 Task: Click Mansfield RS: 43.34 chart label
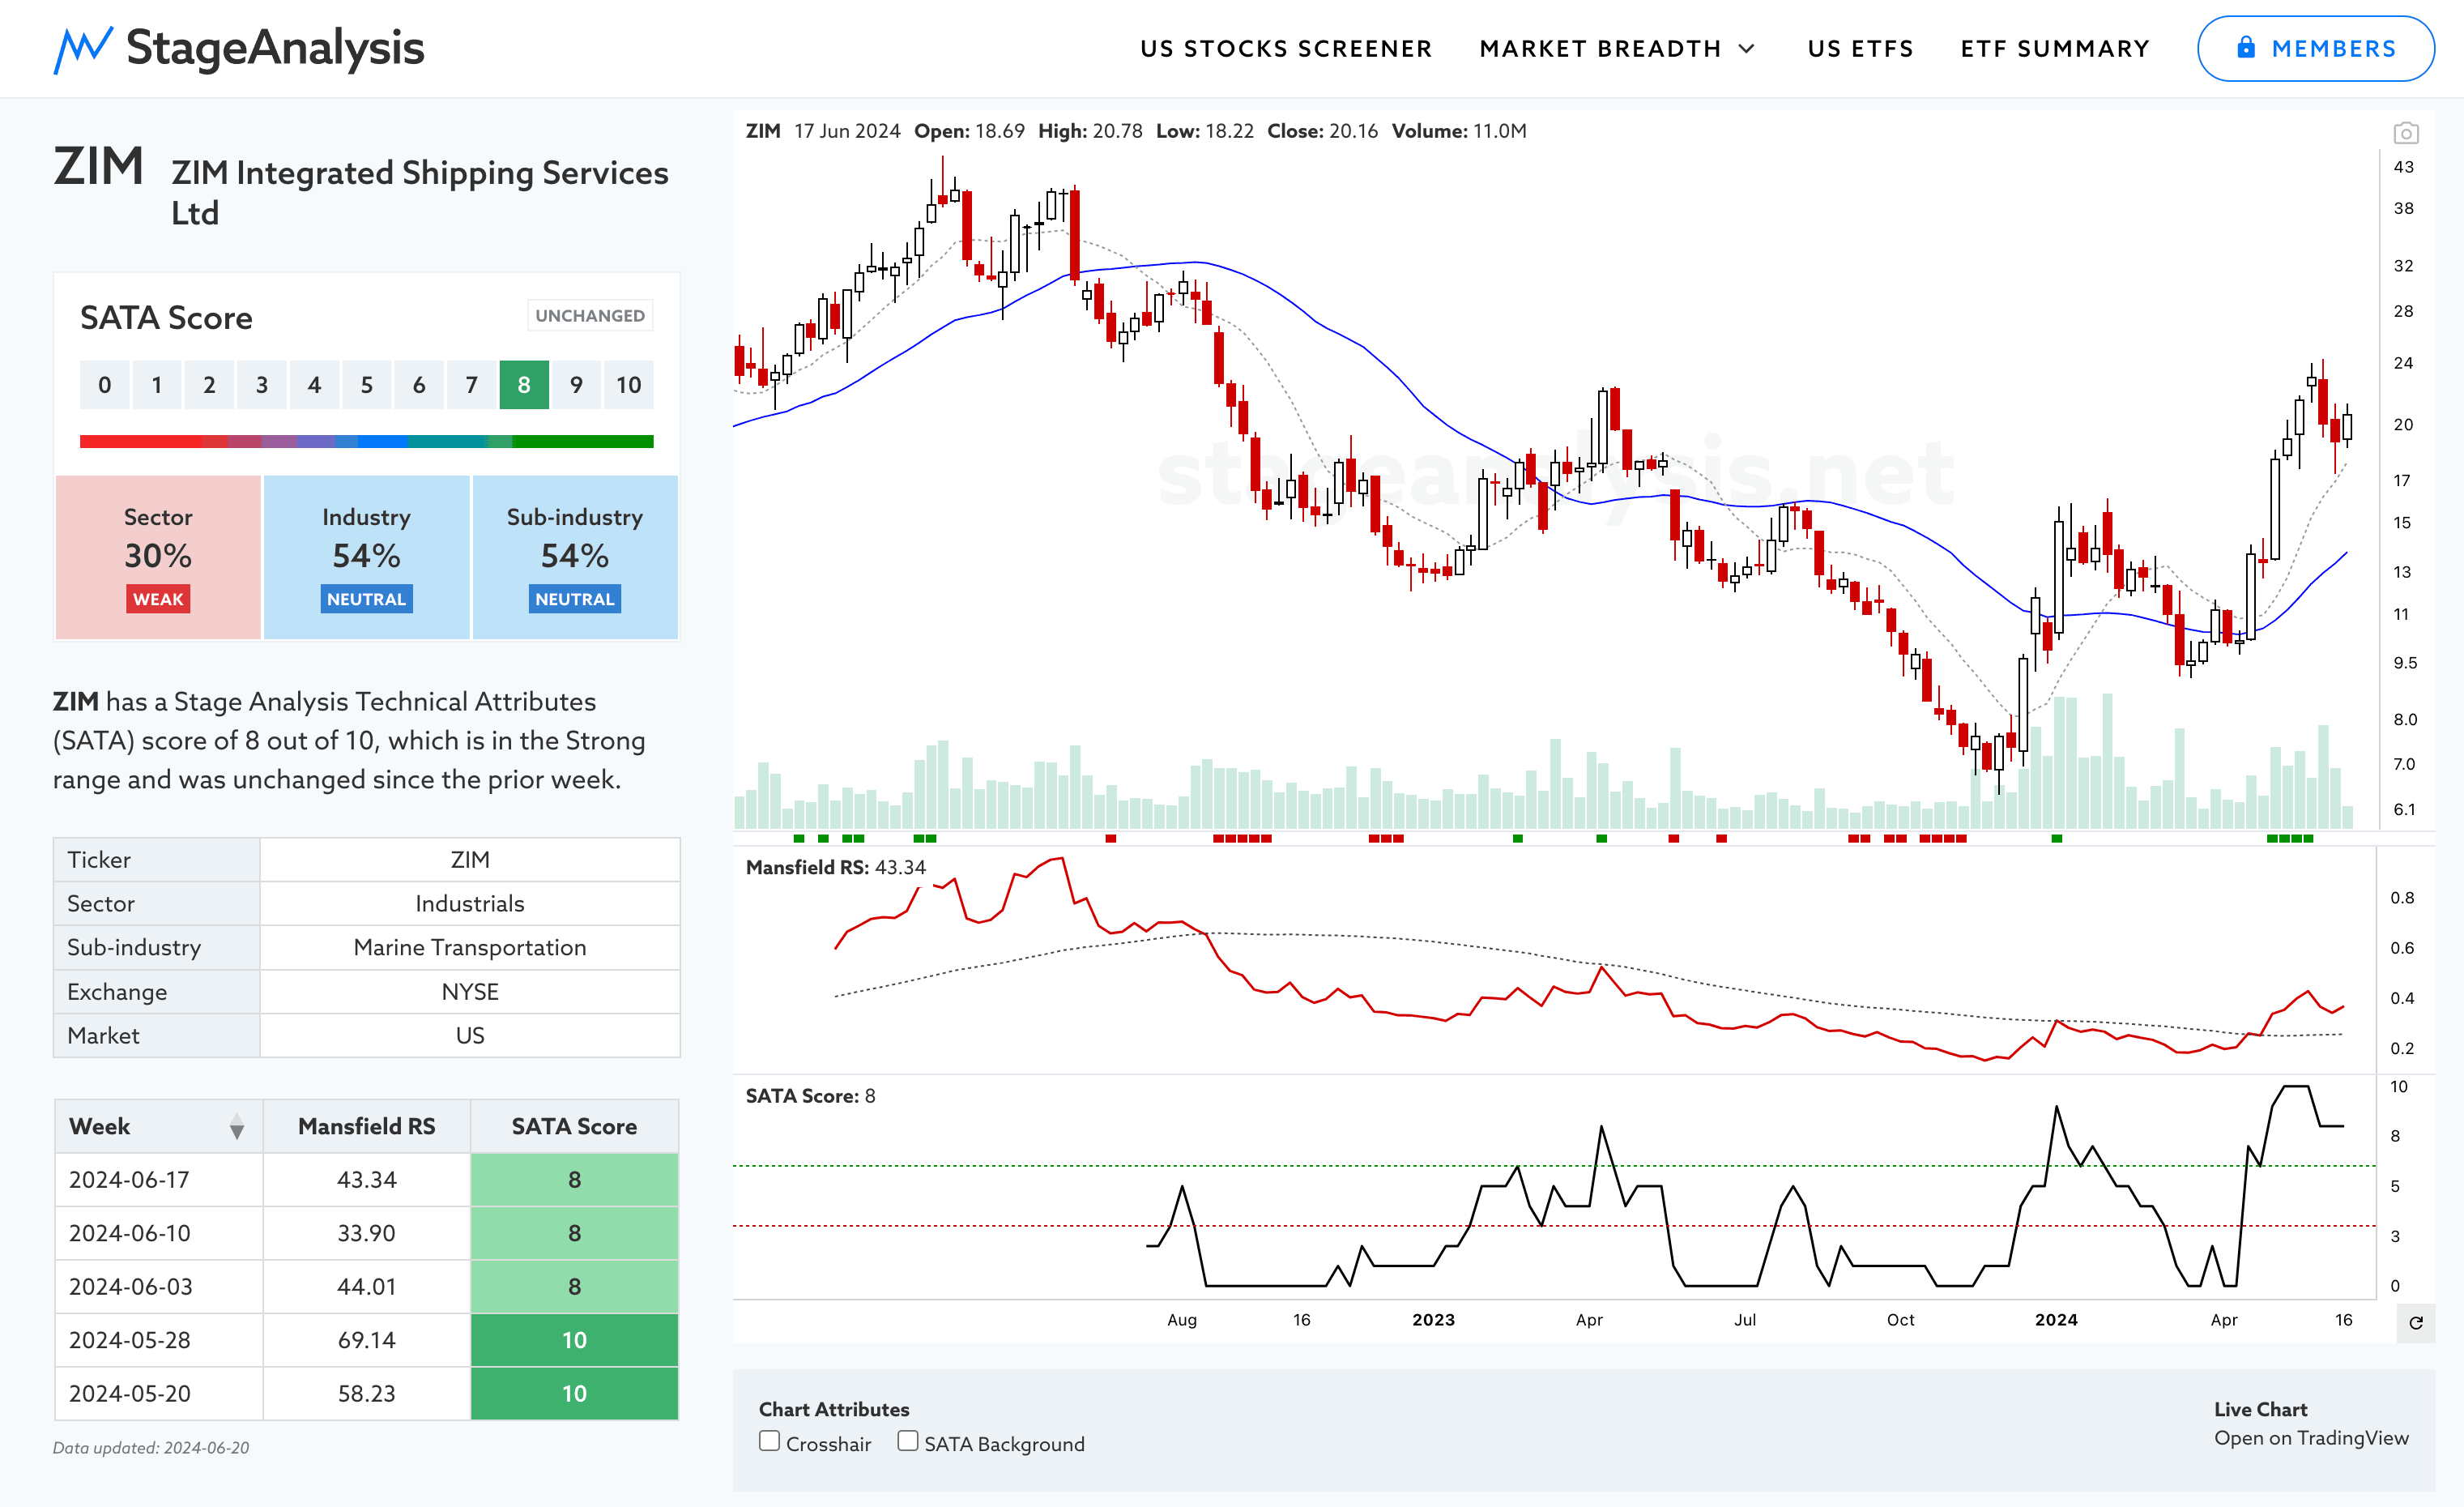pyautogui.click(x=836, y=867)
